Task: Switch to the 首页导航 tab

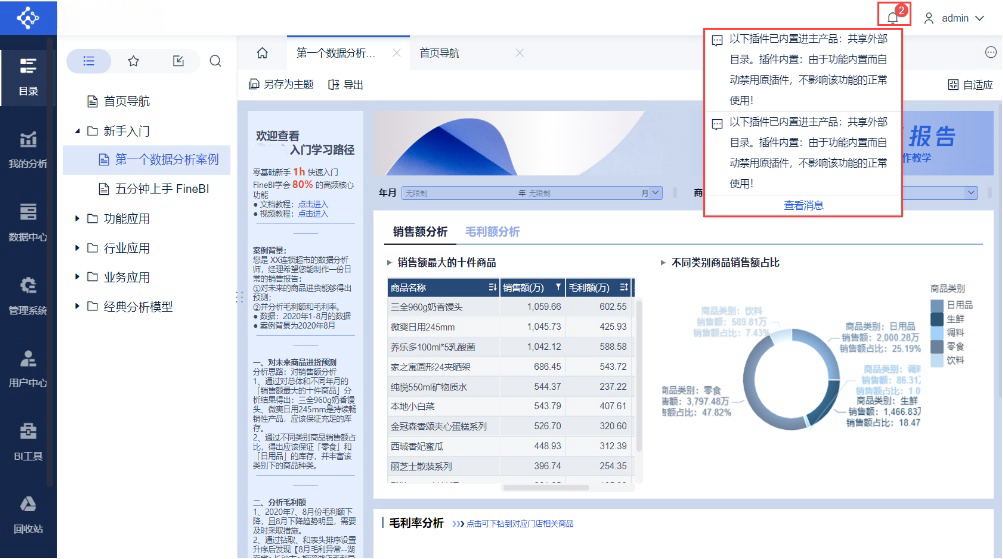Action: click(439, 53)
